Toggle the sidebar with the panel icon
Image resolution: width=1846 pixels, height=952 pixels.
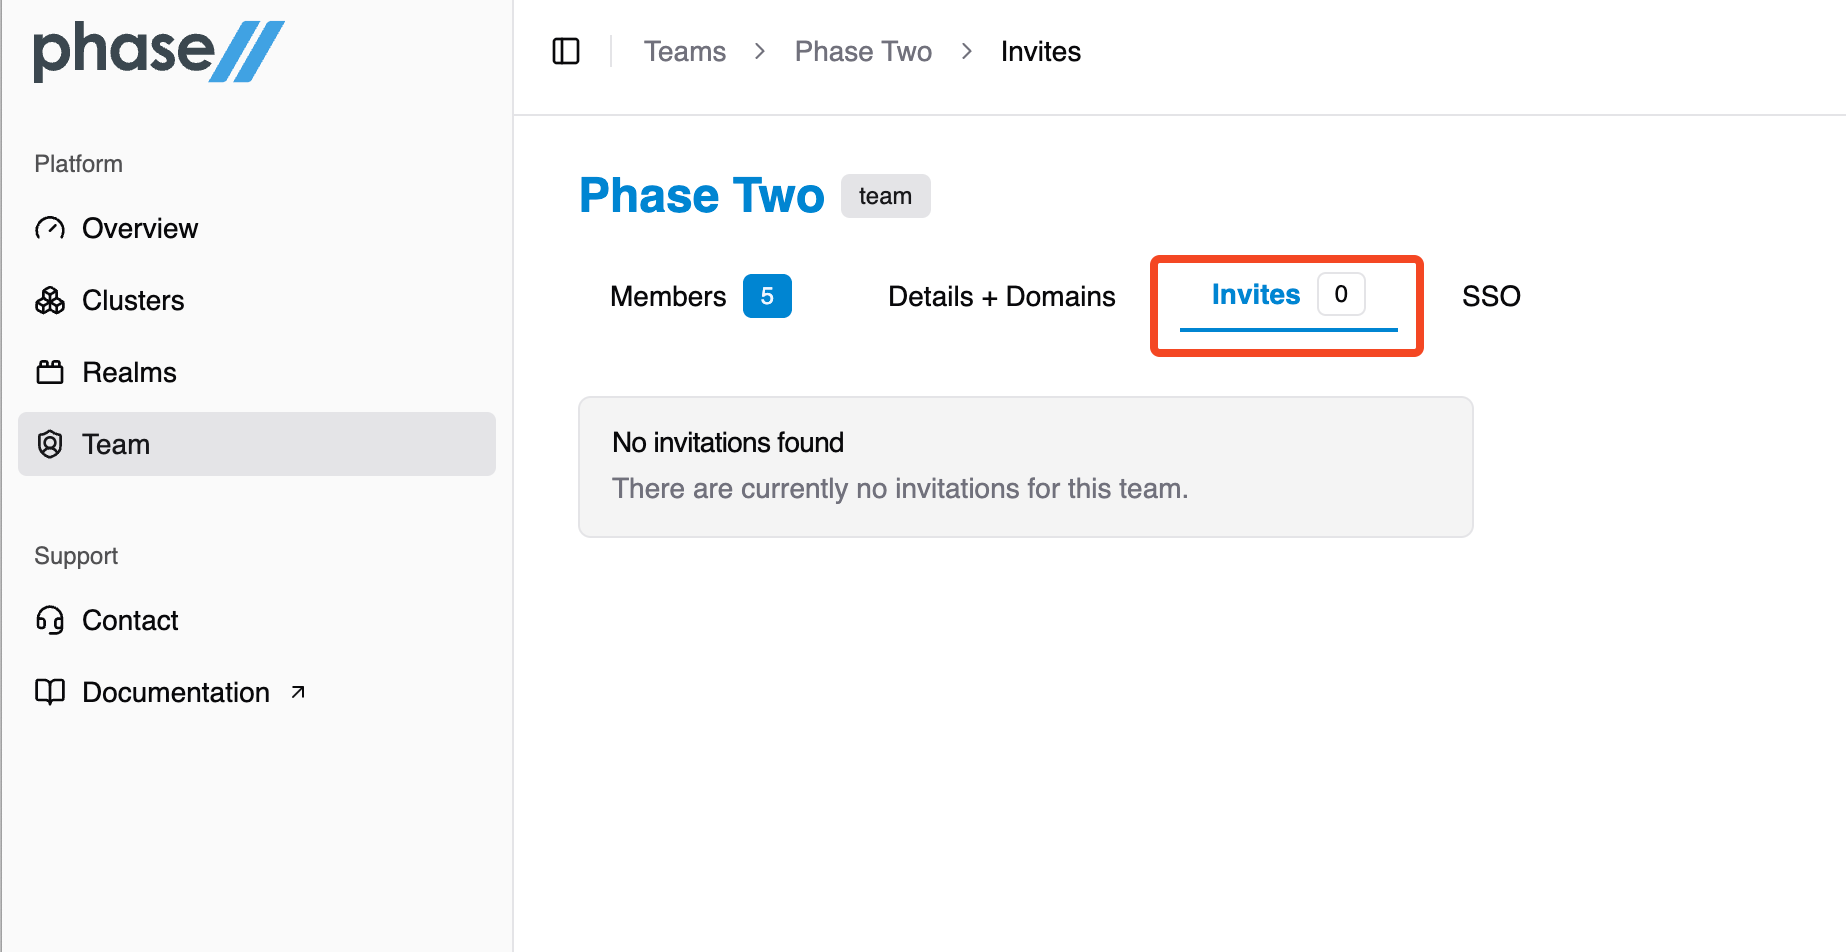pos(566,51)
